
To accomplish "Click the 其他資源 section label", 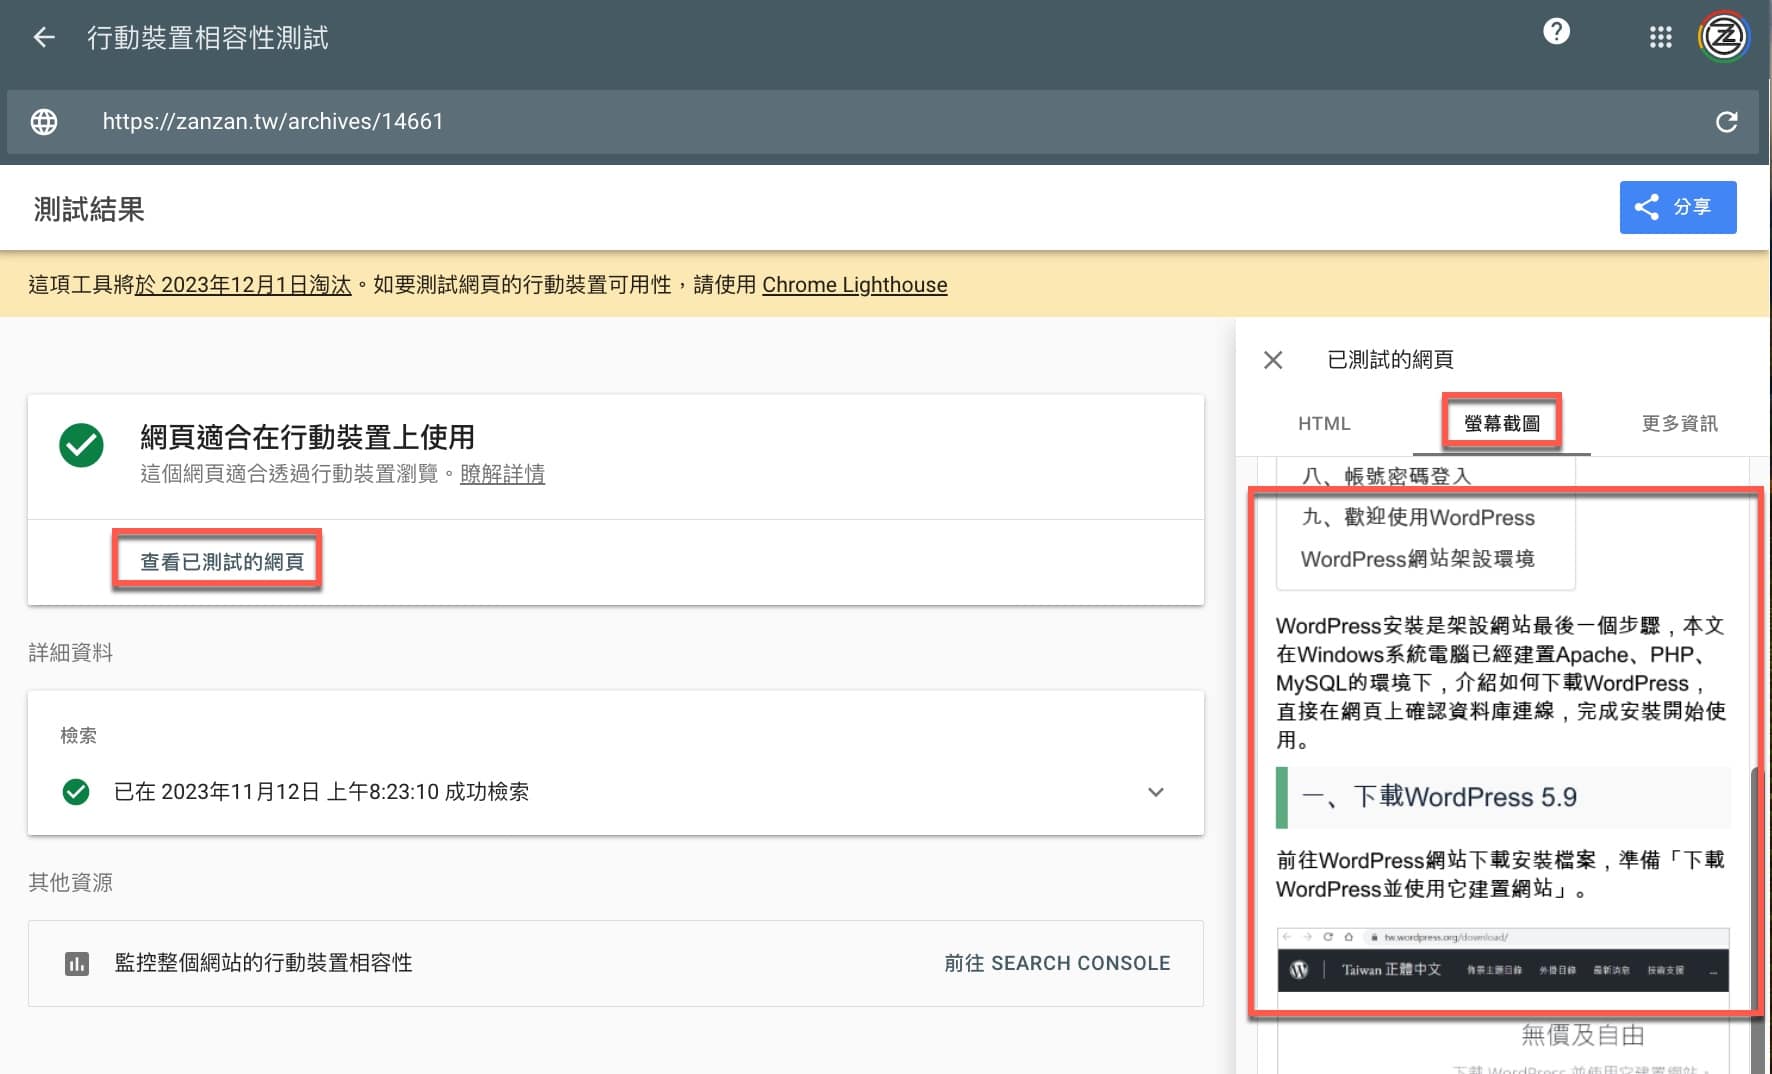I will pyautogui.click(x=70, y=883).
